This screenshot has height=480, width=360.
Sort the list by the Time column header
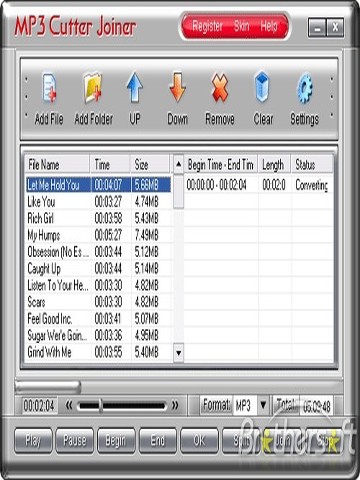110,164
